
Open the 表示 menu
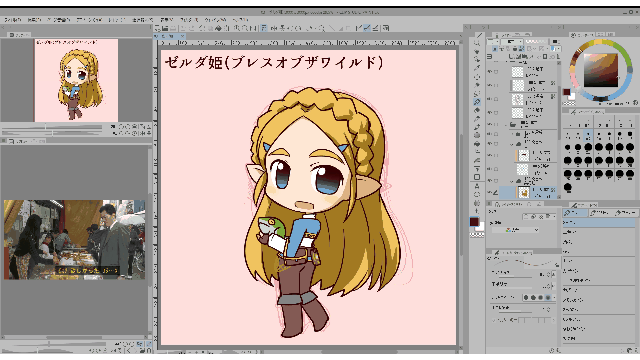point(166,20)
